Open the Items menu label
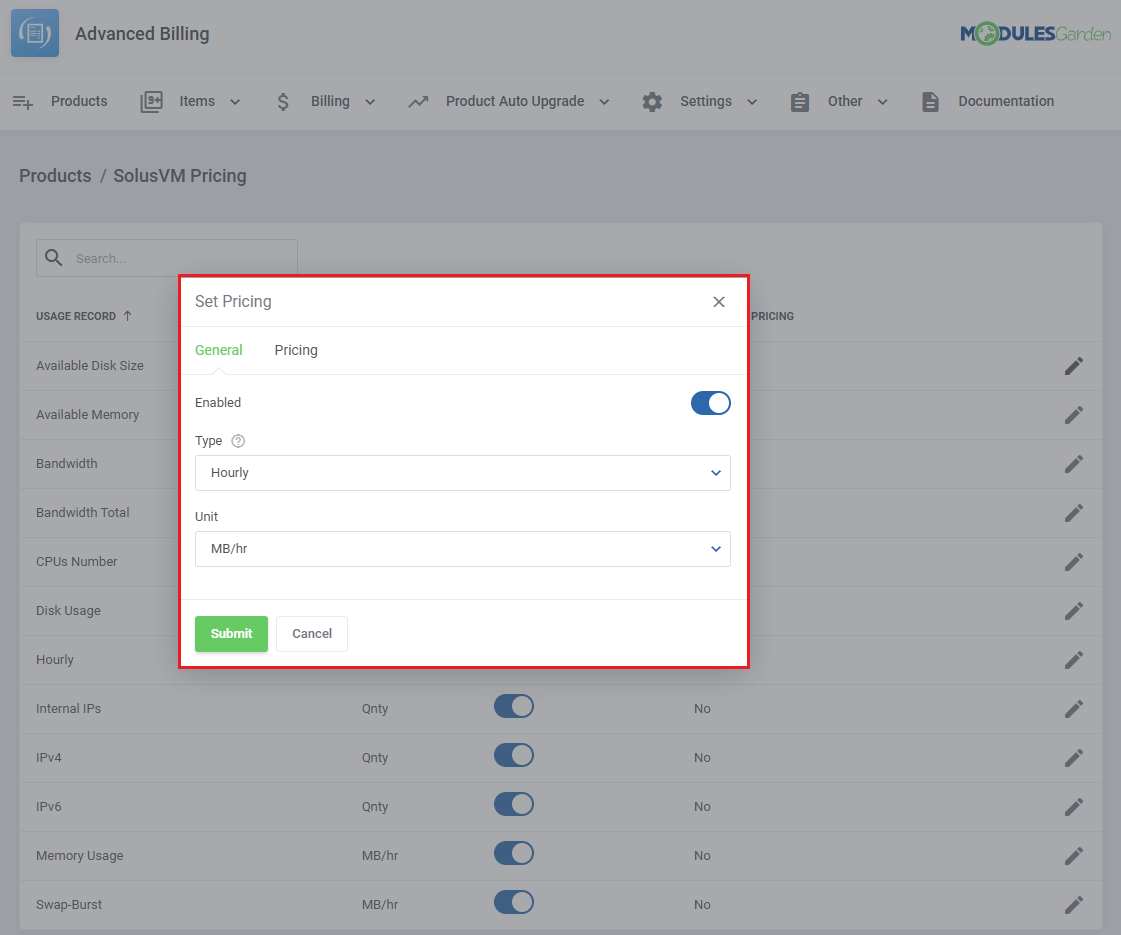Screen dimensions: 1121x935 197,102
